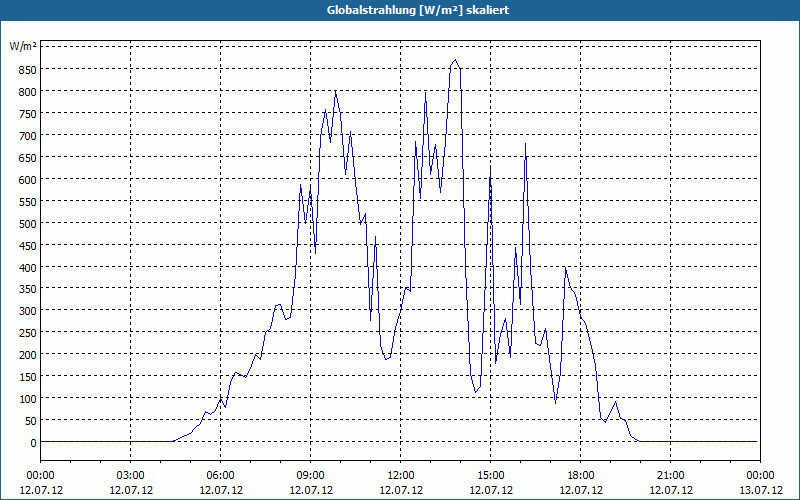Click the 250 y-axis value
Screen dimensions: 800x500
[x=28, y=333]
